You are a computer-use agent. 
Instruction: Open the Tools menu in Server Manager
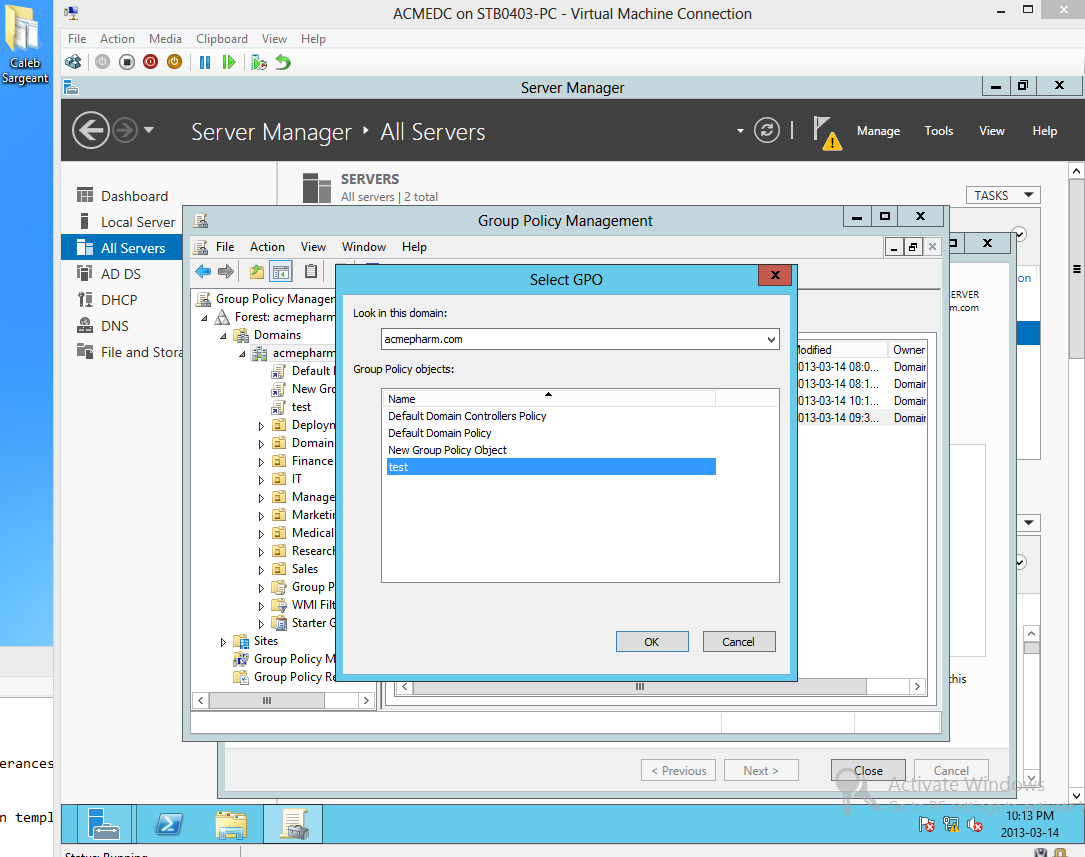(x=938, y=131)
